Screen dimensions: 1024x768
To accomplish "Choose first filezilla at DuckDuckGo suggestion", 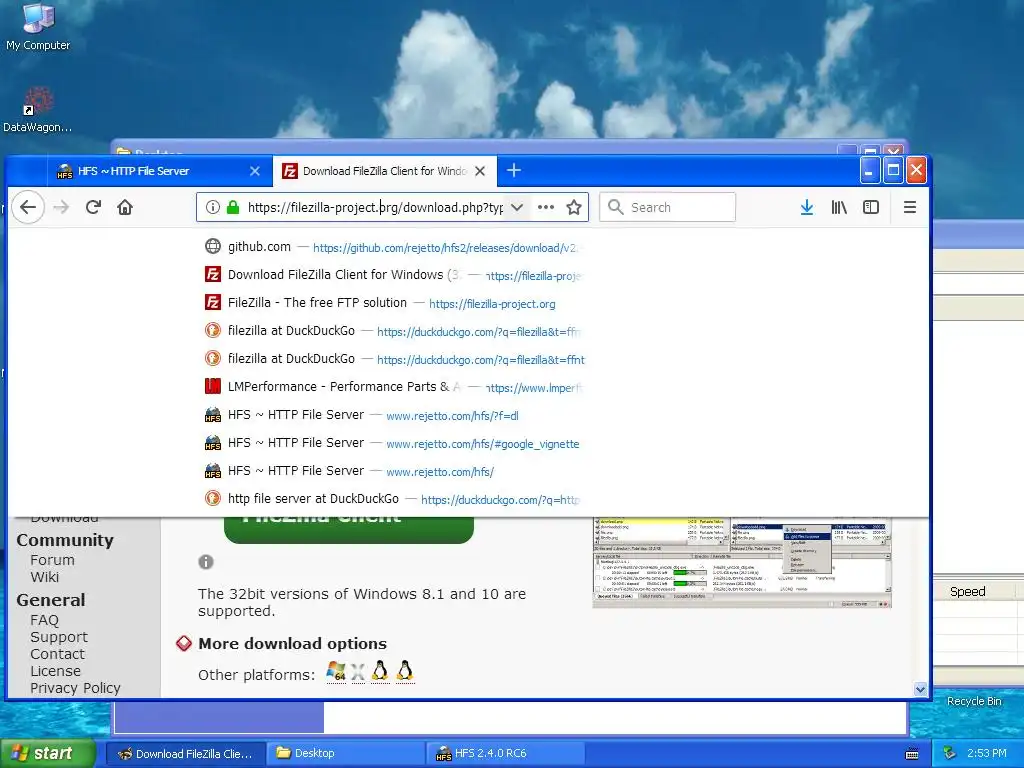I will pyautogui.click(x=392, y=331).
